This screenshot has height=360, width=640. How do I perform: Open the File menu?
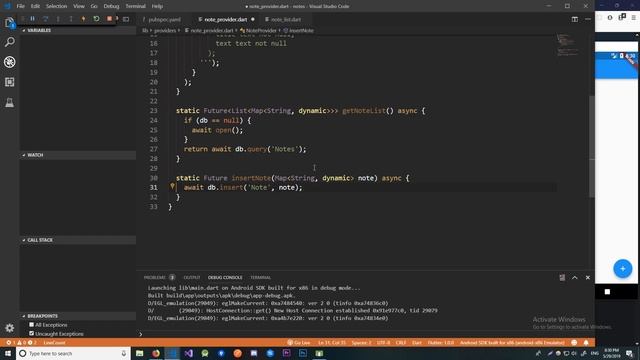click(x=20, y=6)
